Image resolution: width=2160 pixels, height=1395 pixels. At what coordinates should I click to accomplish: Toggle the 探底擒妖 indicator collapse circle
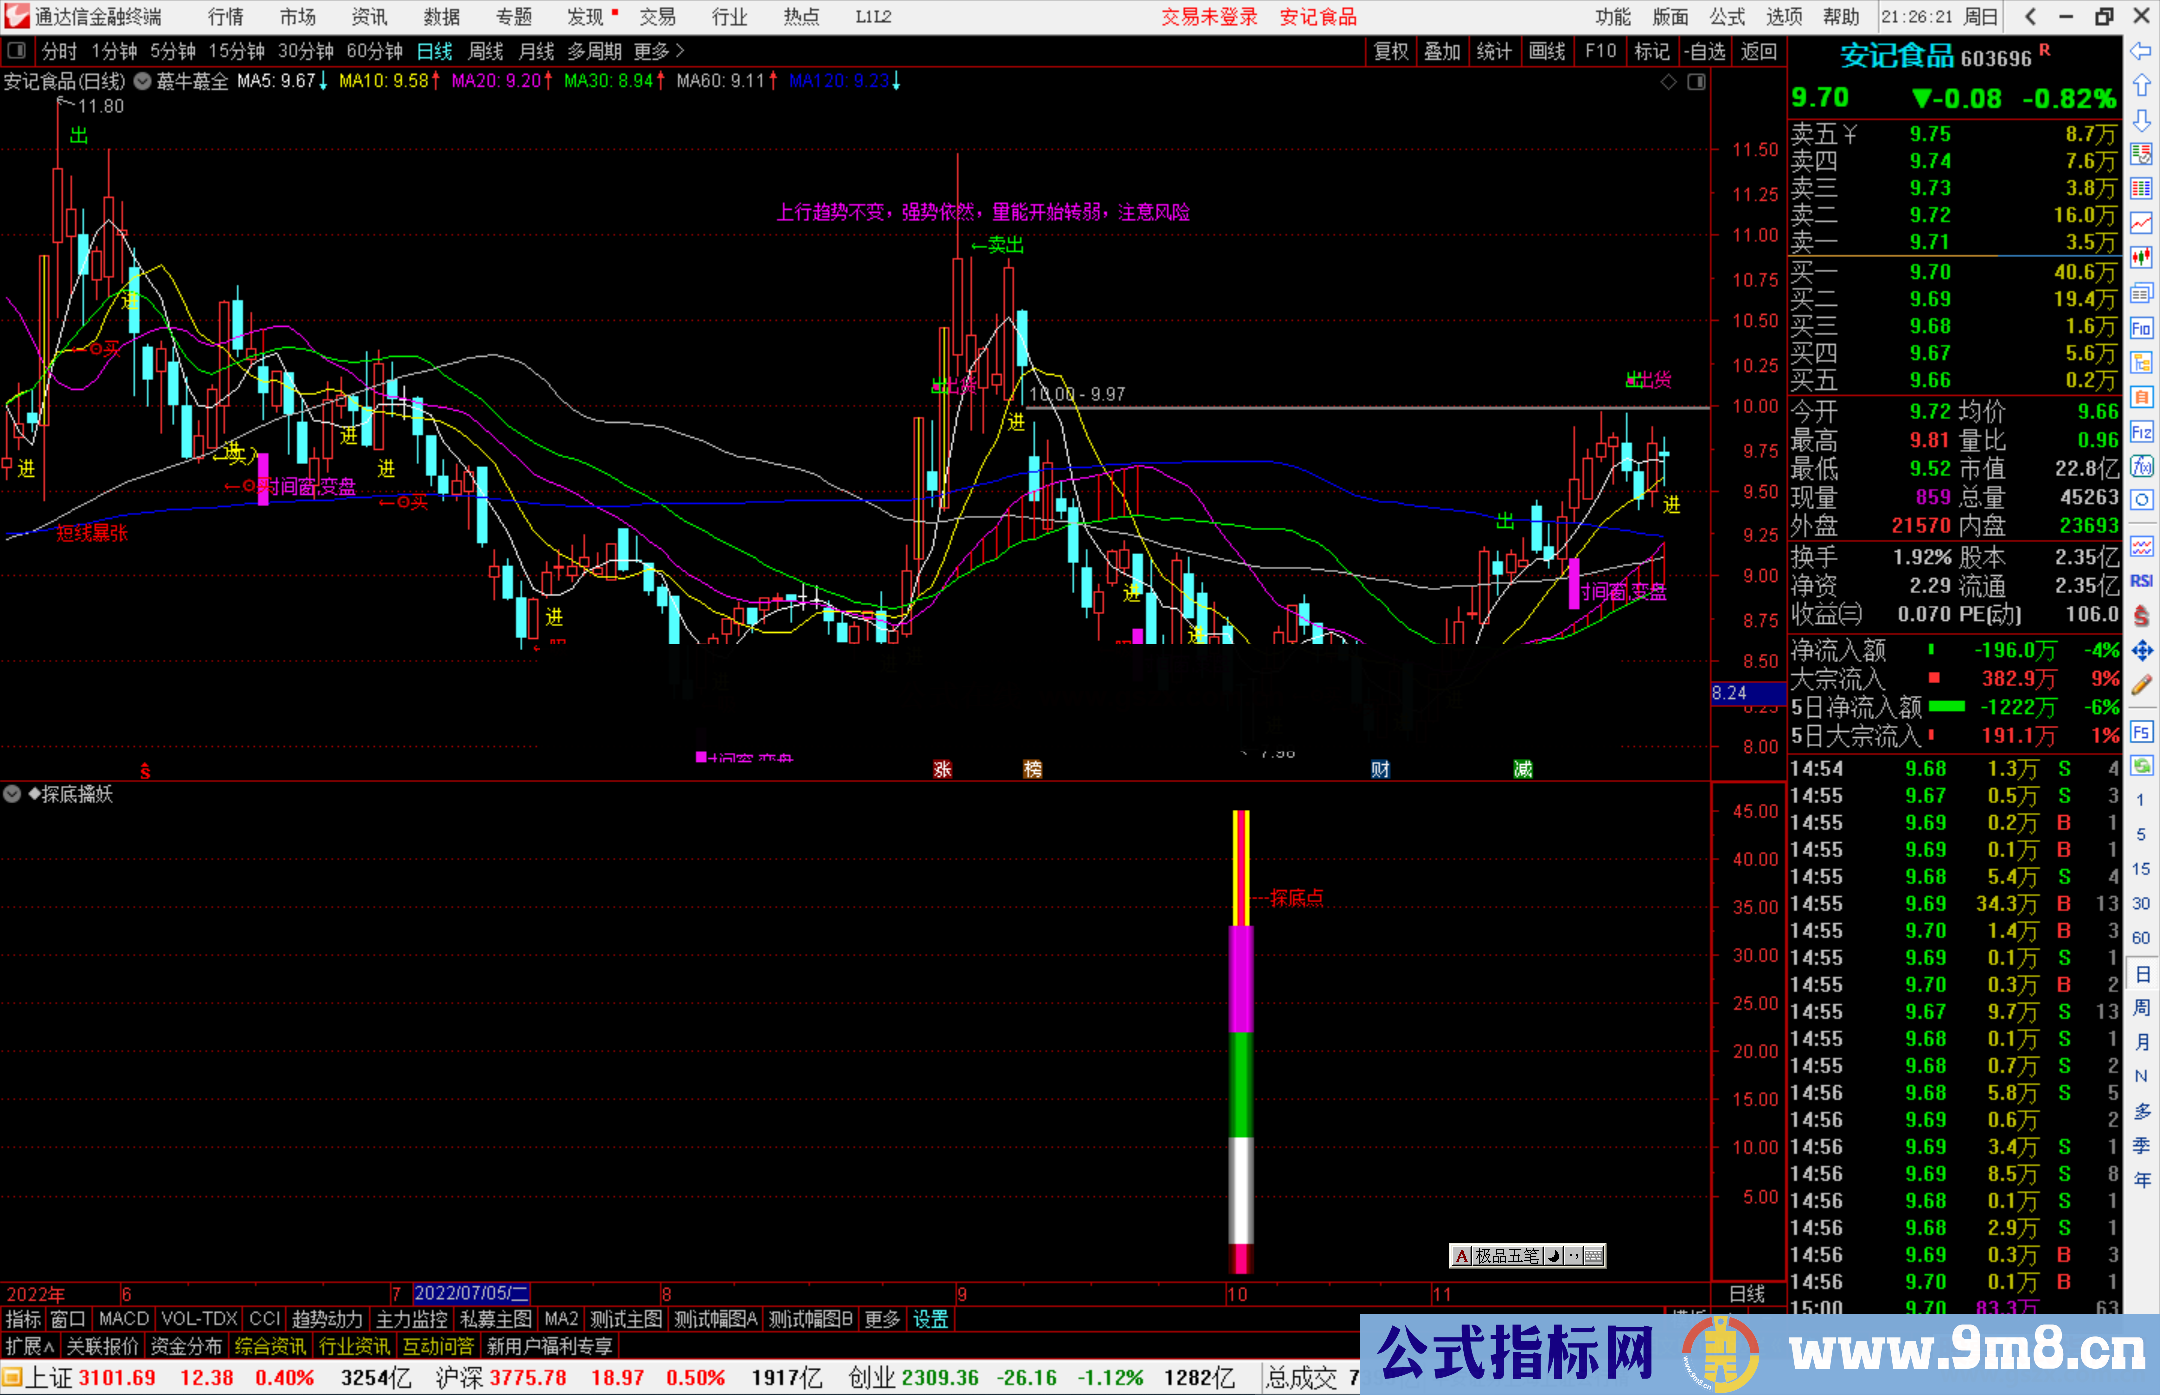point(13,794)
